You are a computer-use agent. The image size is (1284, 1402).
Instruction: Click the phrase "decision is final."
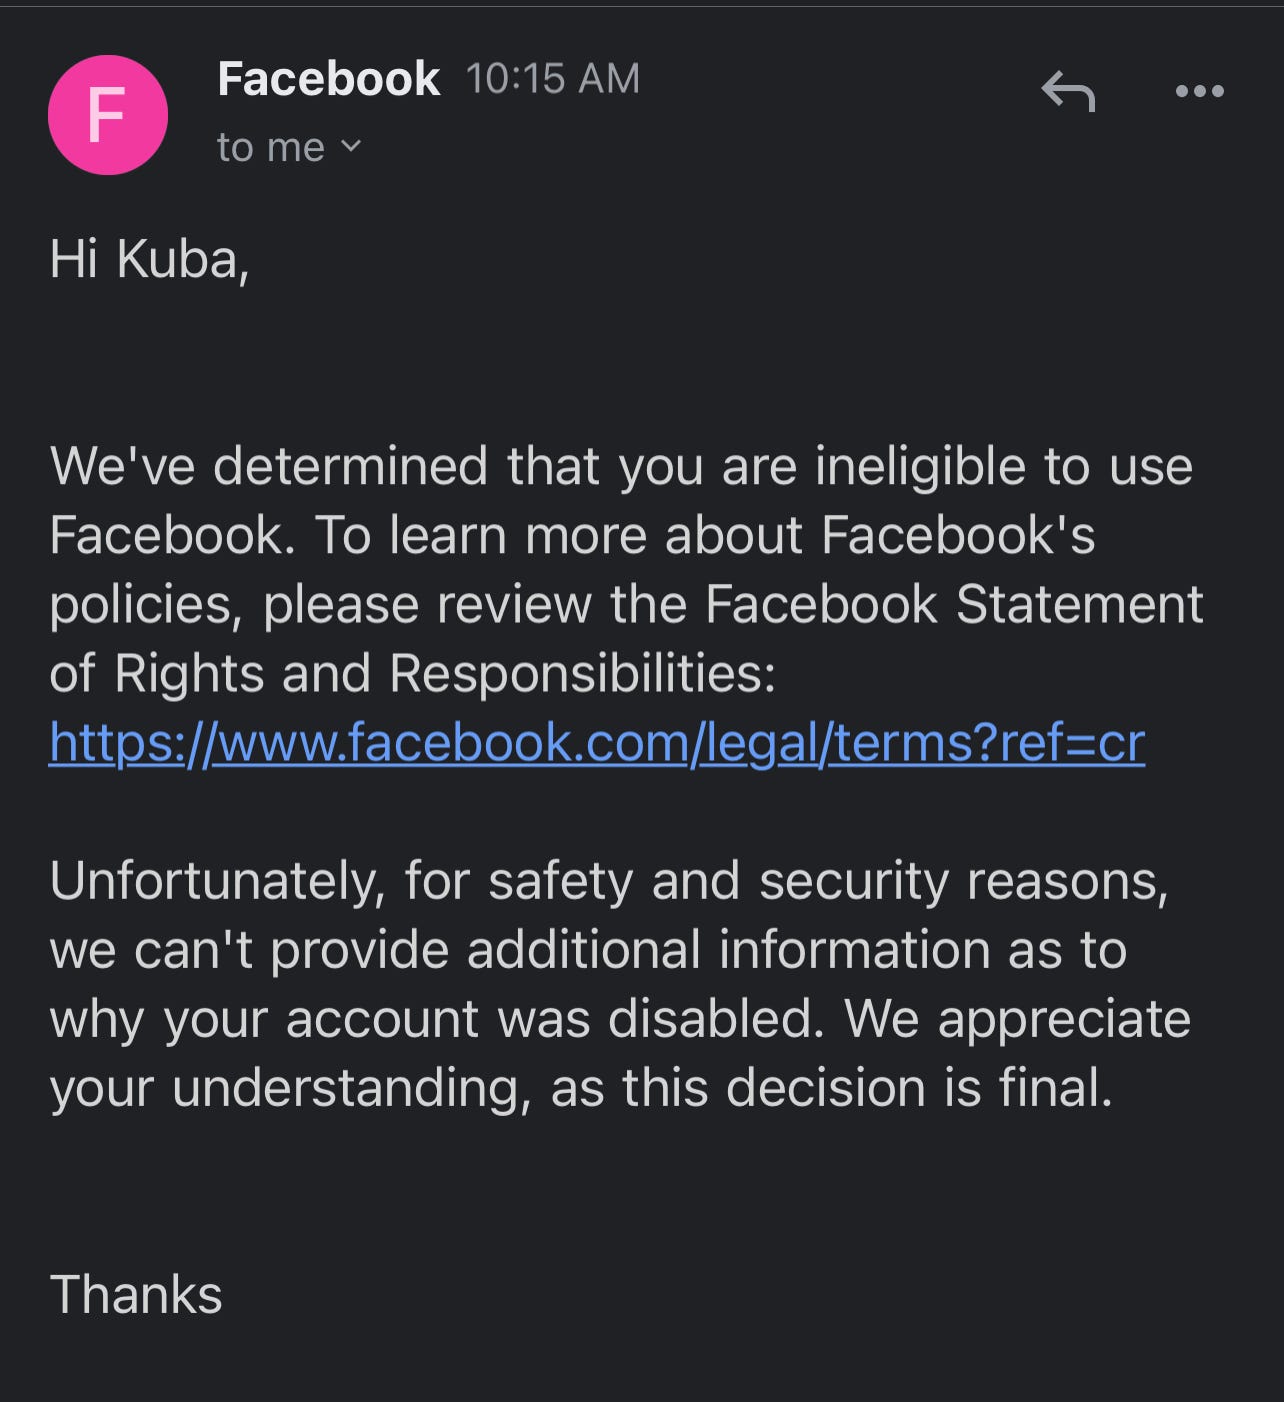coord(919,1087)
